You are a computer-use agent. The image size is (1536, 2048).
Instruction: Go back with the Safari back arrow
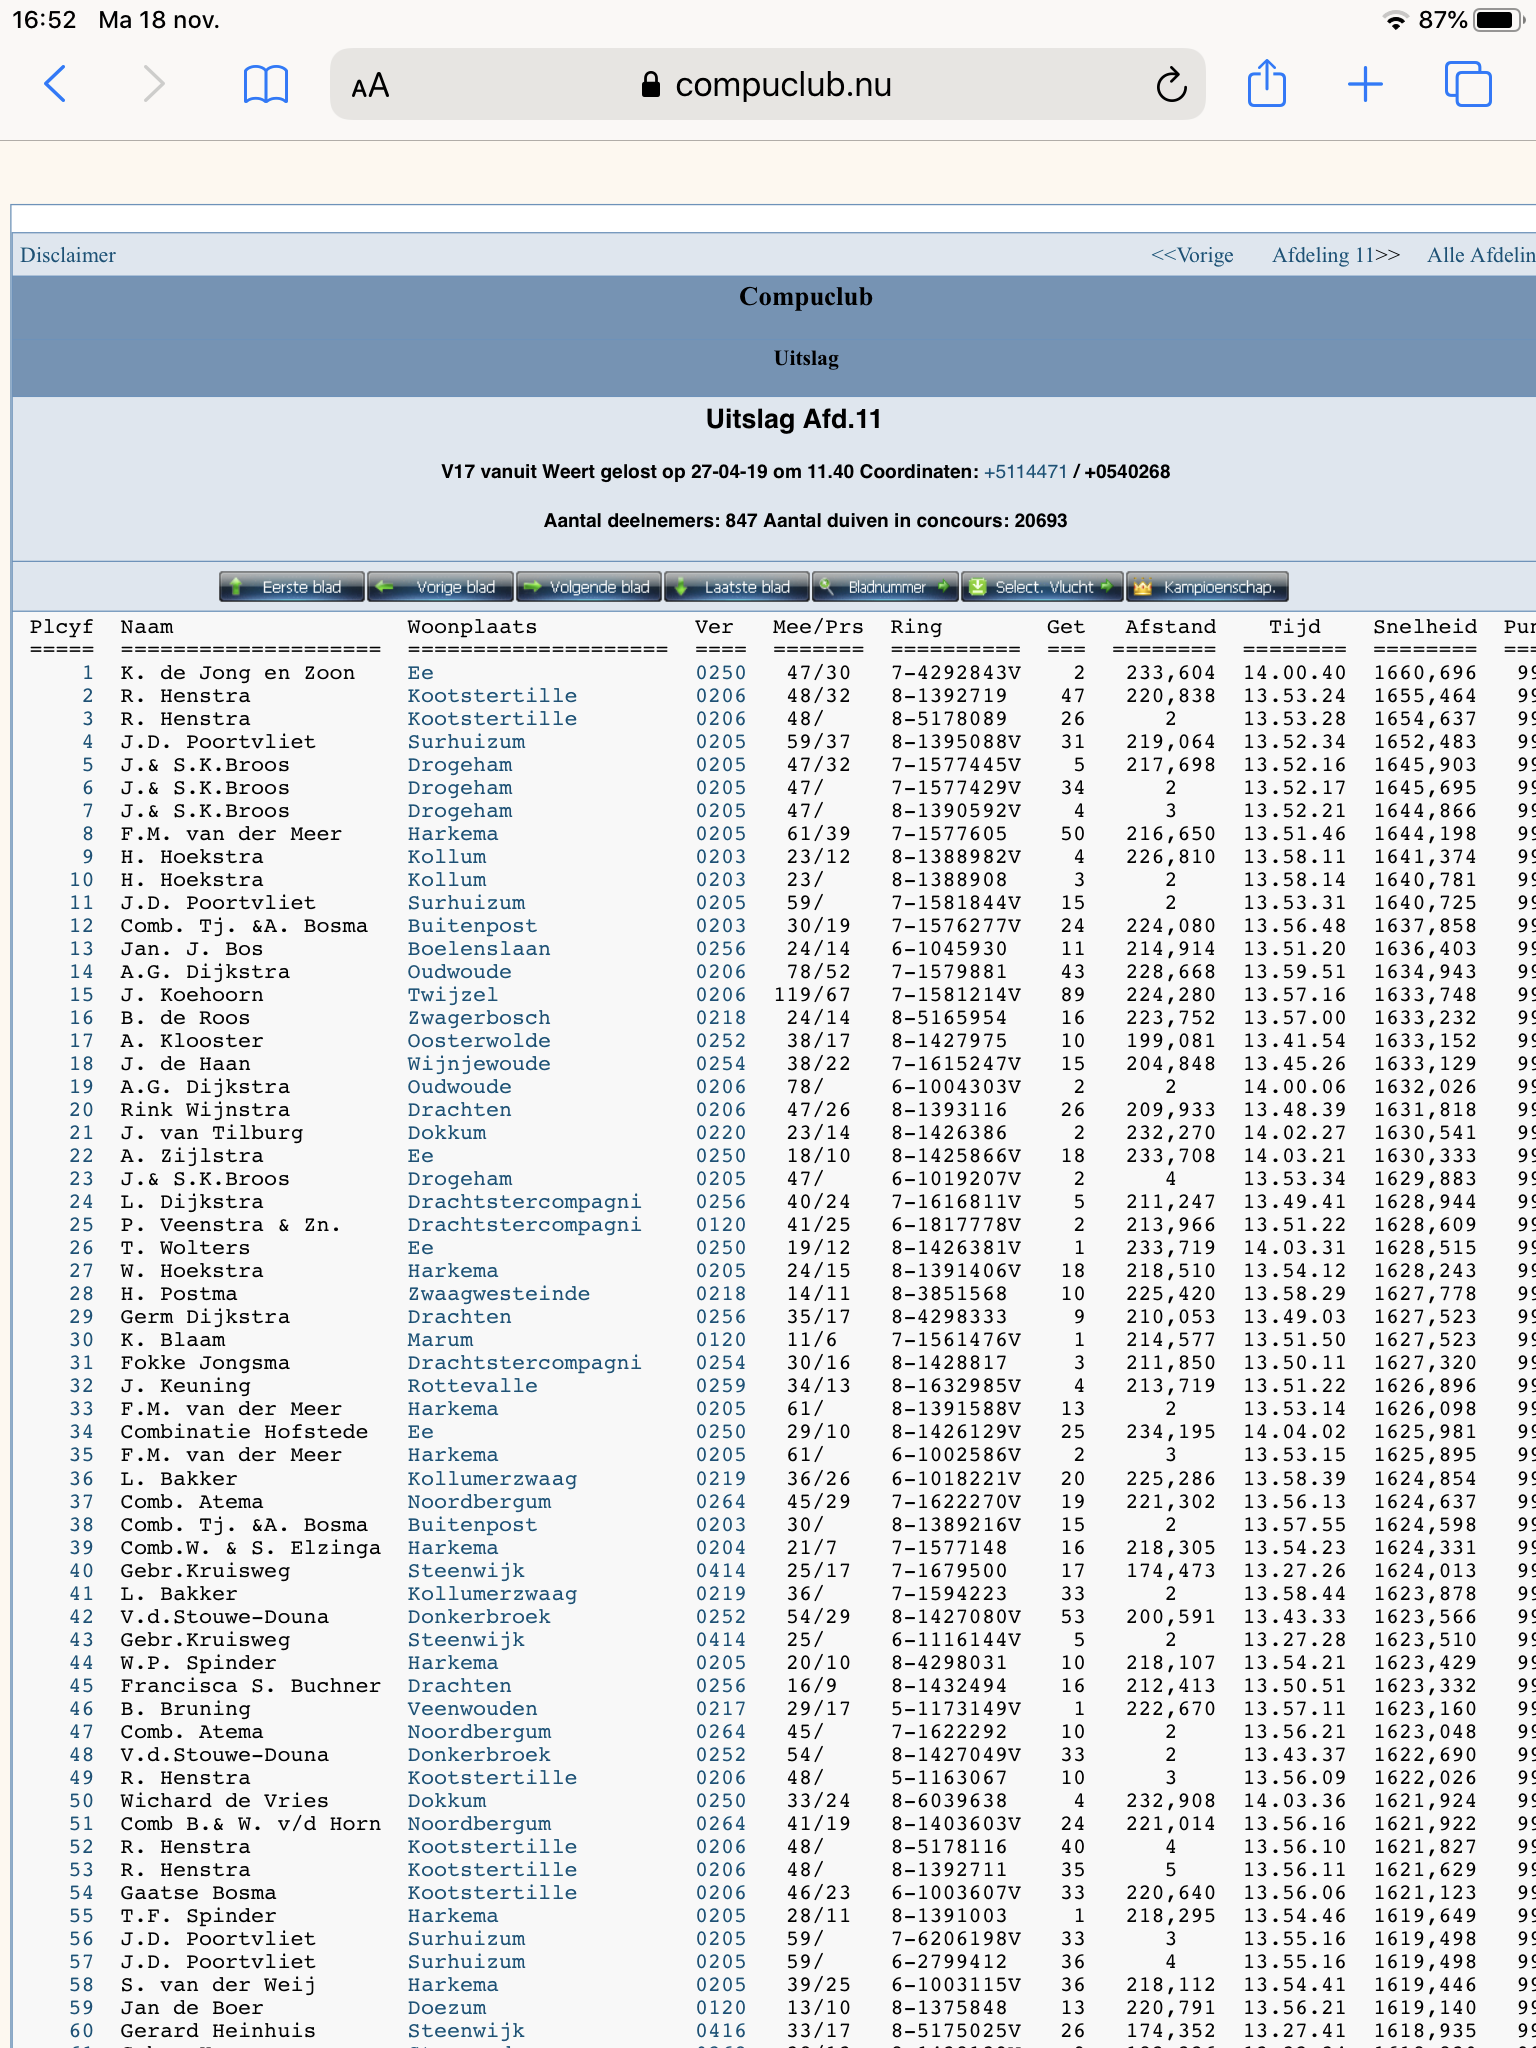coord(56,84)
